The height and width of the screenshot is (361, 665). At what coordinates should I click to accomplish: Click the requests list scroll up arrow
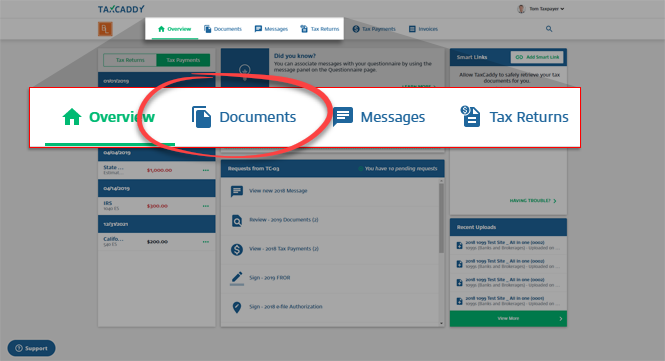coord(441,181)
